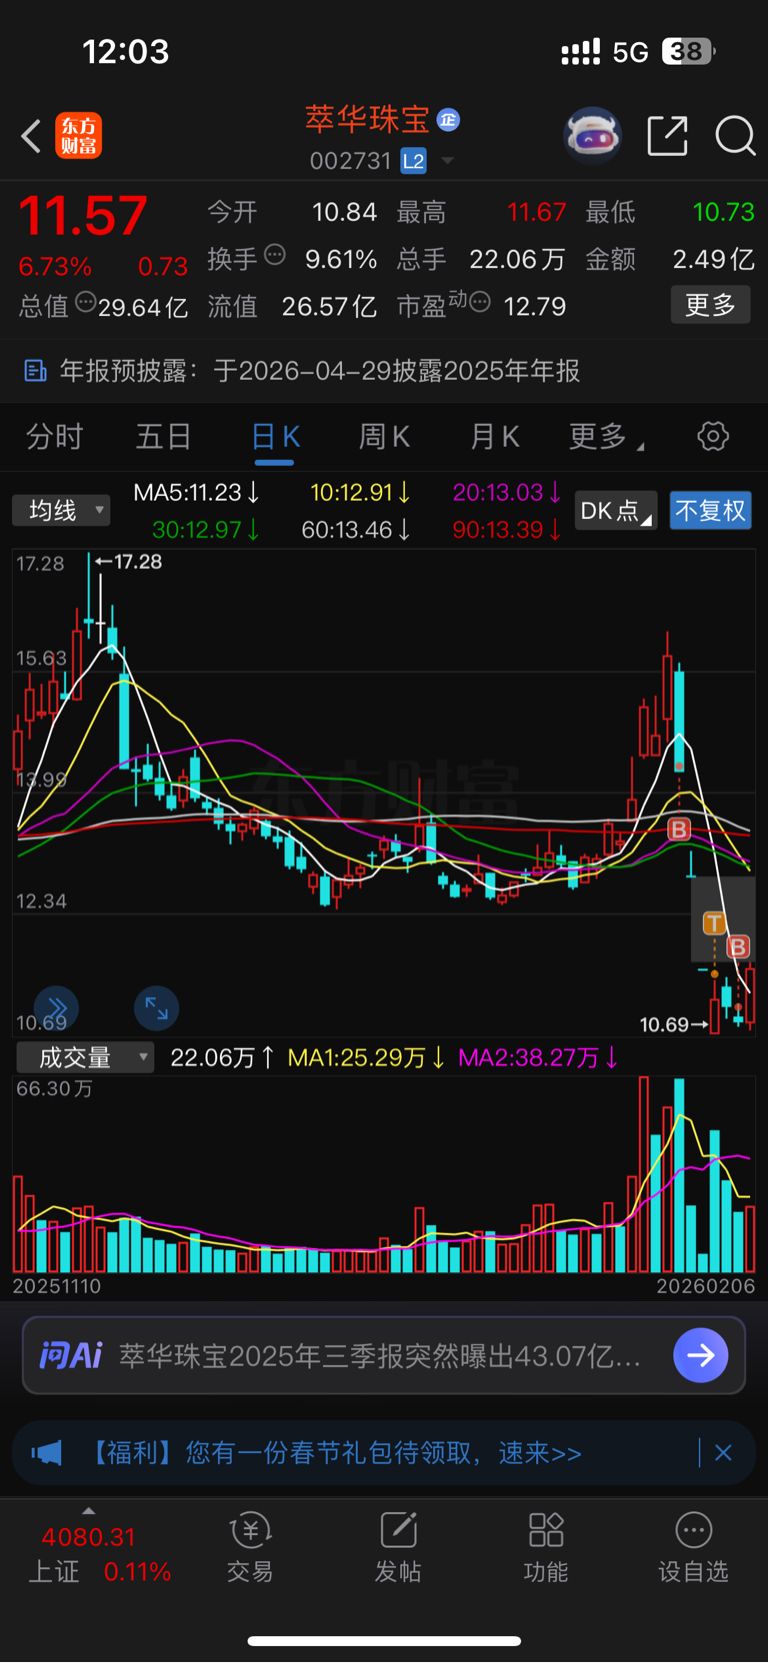Expand the 更多 chart period menu
768x1663 pixels.
[606, 437]
